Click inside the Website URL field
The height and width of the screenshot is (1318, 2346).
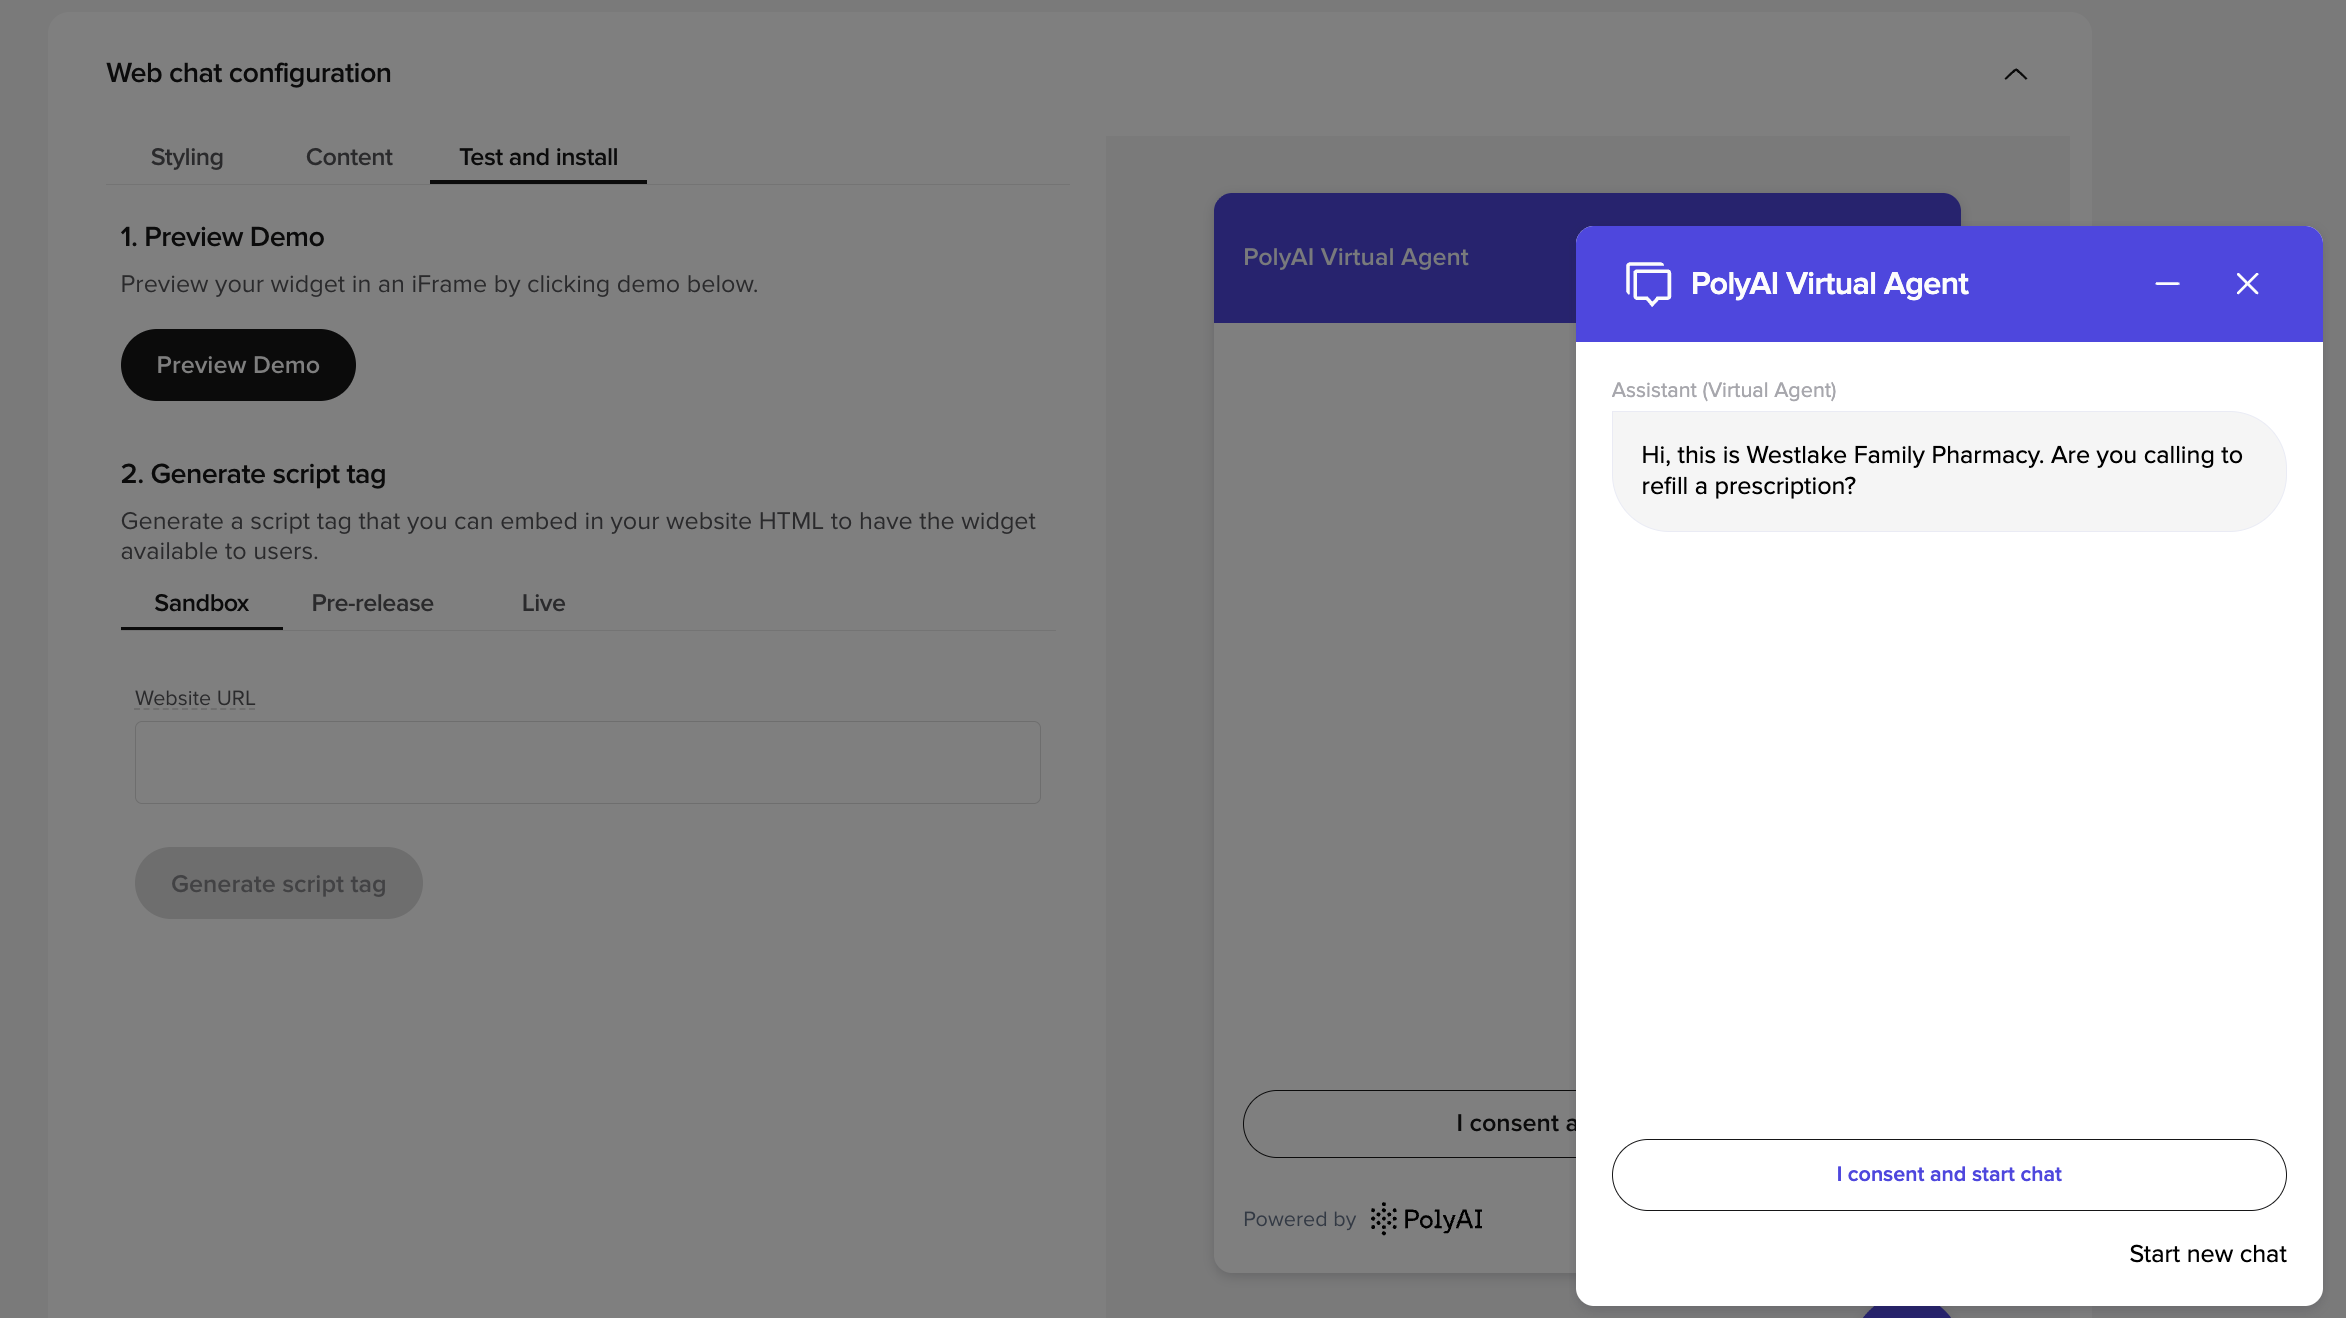587,762
